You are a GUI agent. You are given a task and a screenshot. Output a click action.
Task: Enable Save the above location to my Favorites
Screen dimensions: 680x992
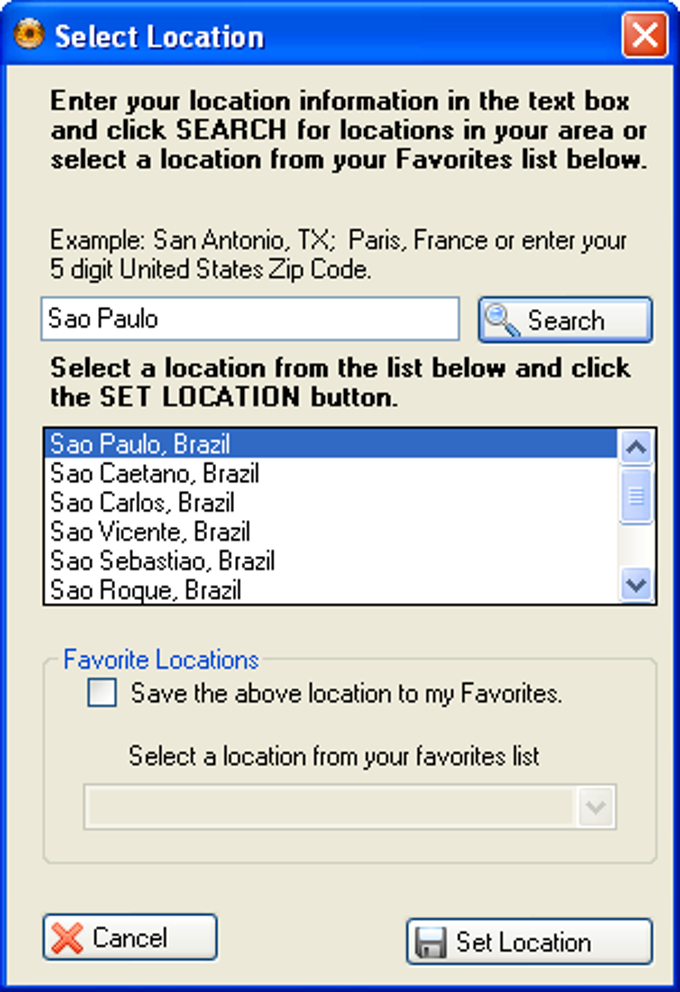tap(102, 692)
